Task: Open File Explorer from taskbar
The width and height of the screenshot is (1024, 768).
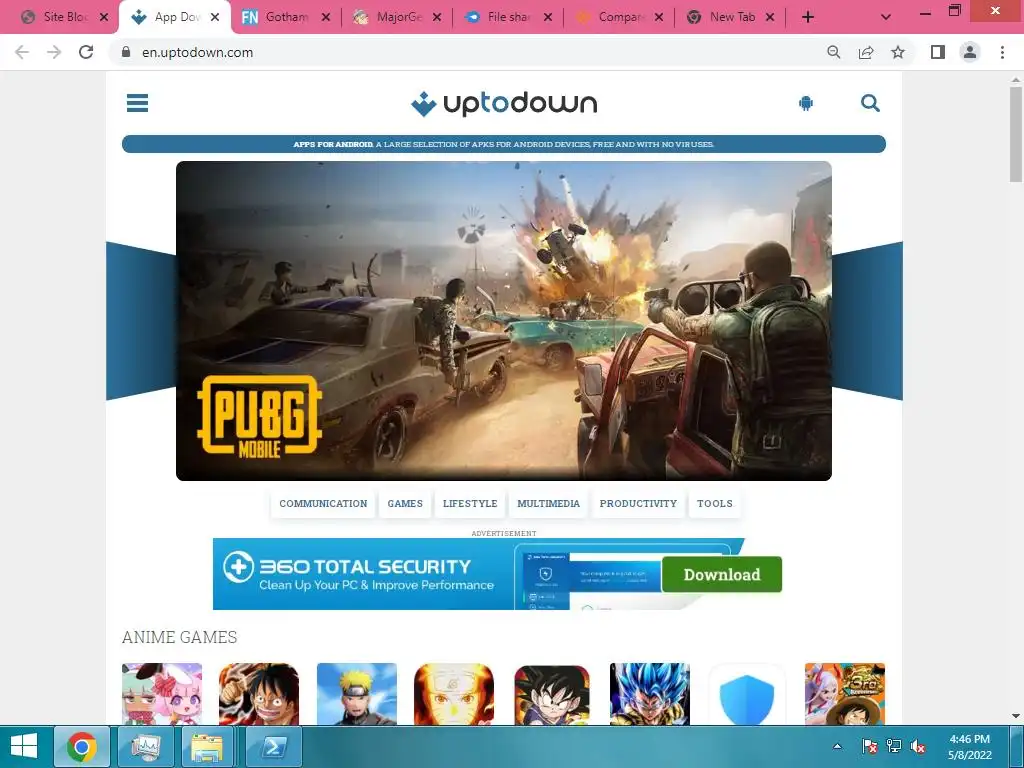Action: [x=208, y=746]
